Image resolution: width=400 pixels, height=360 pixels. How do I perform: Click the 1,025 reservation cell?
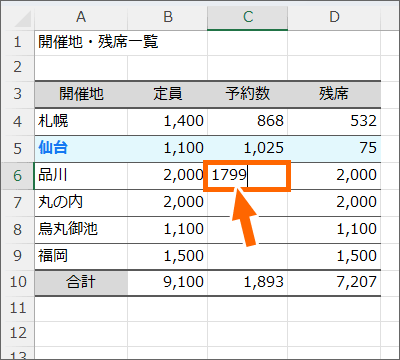pyautogui.click(x=247, y=149)
